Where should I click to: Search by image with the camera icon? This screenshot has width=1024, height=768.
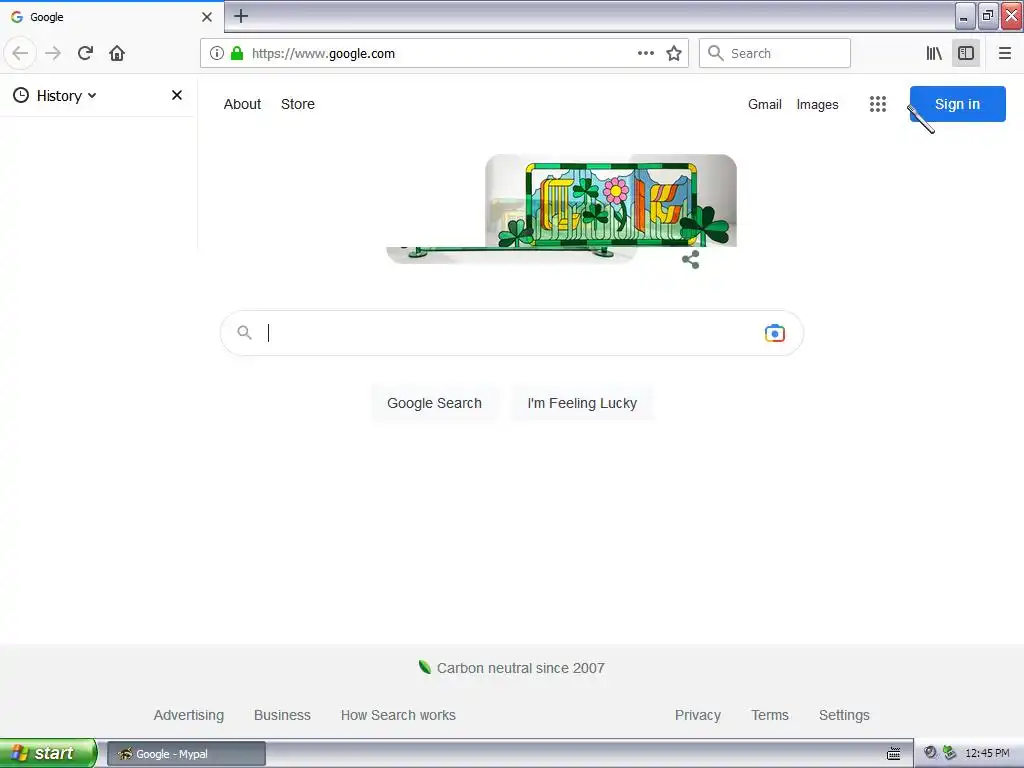pyautogui.click(x=775, y=333)
